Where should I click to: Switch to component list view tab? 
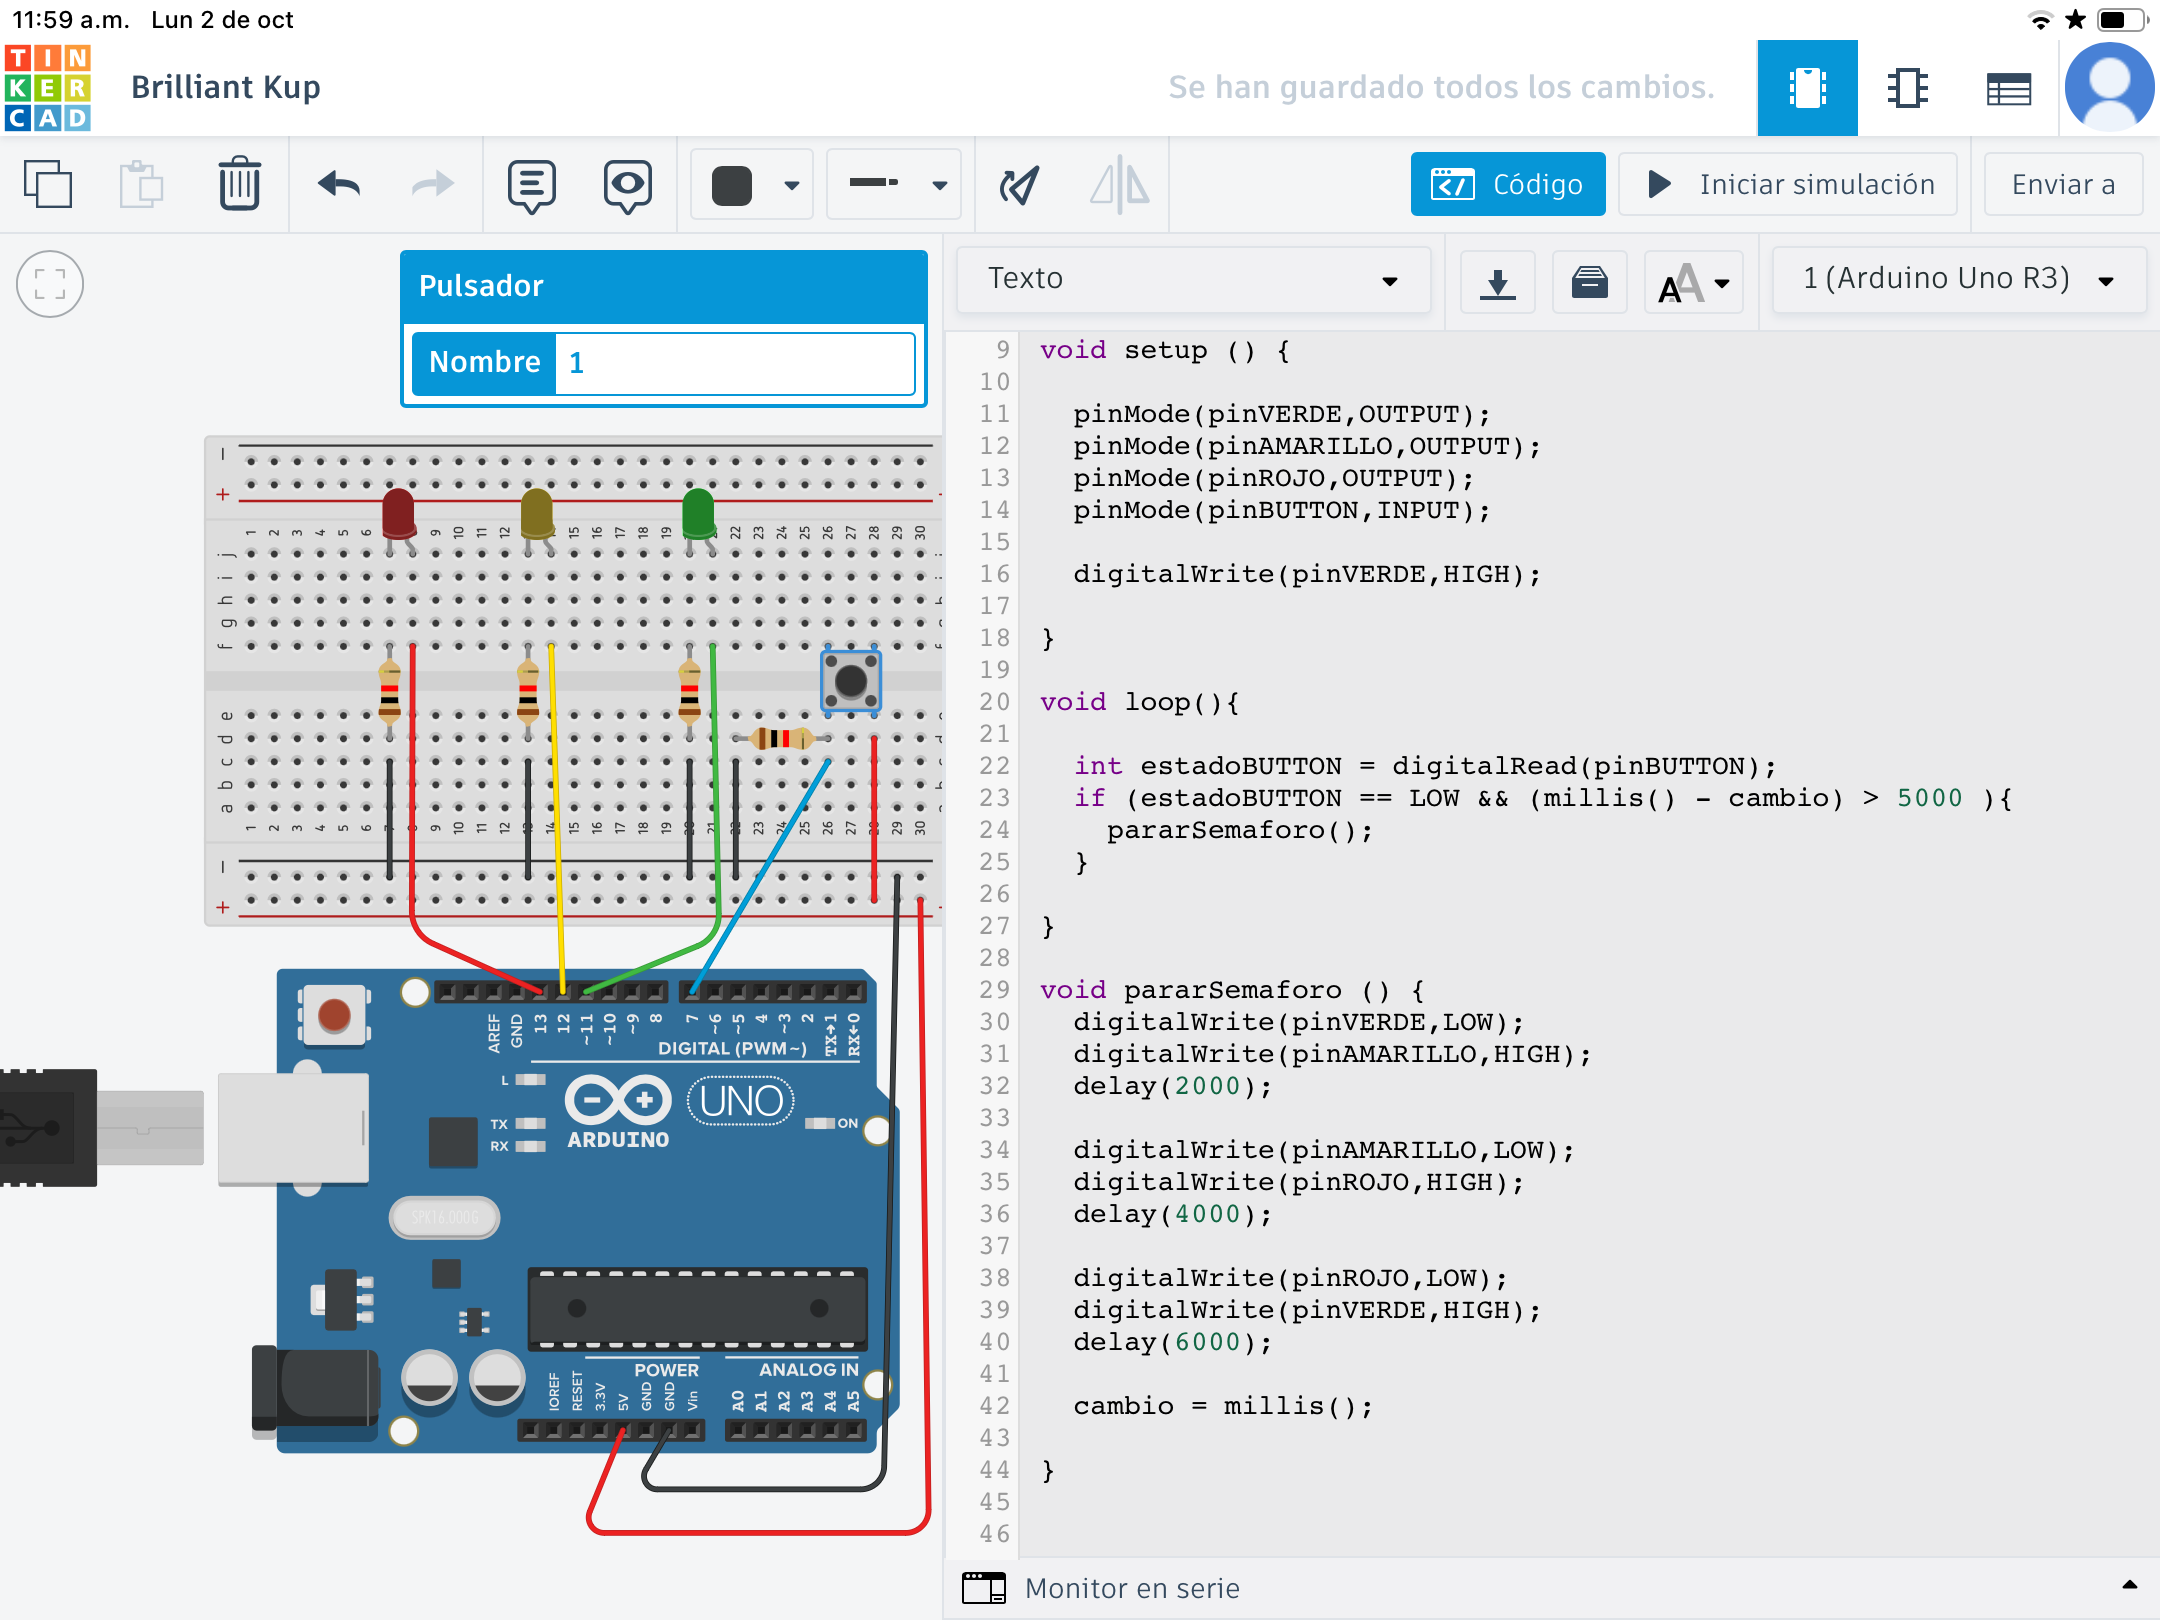(x=2008, y=88)
